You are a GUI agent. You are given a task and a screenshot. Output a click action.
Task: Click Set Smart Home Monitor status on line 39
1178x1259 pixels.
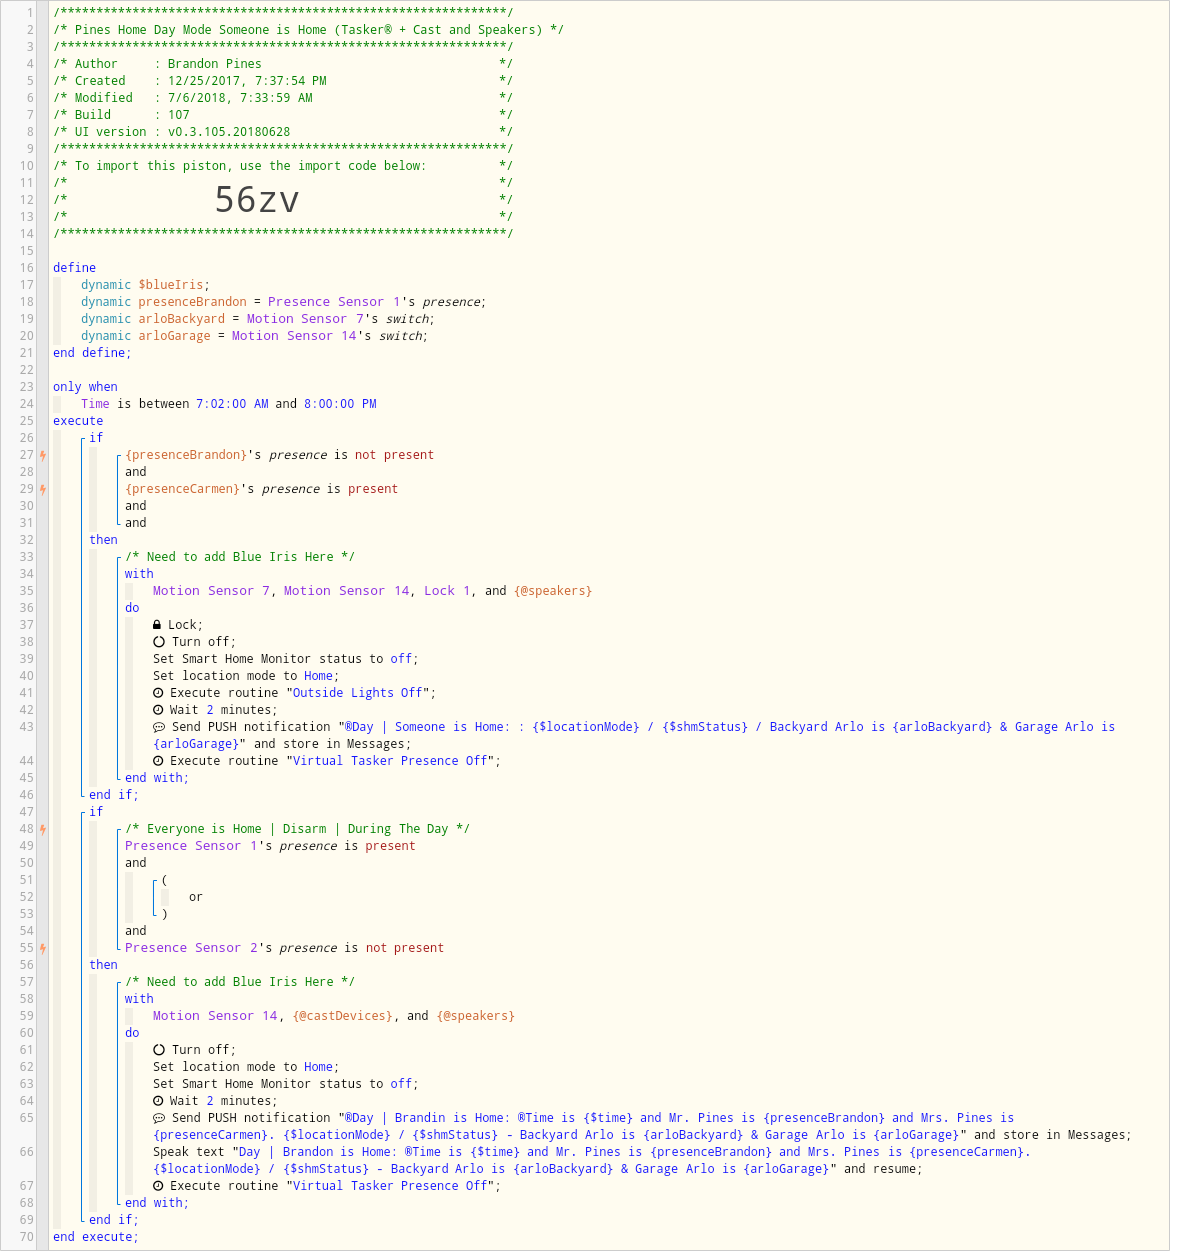click(285, 659)
